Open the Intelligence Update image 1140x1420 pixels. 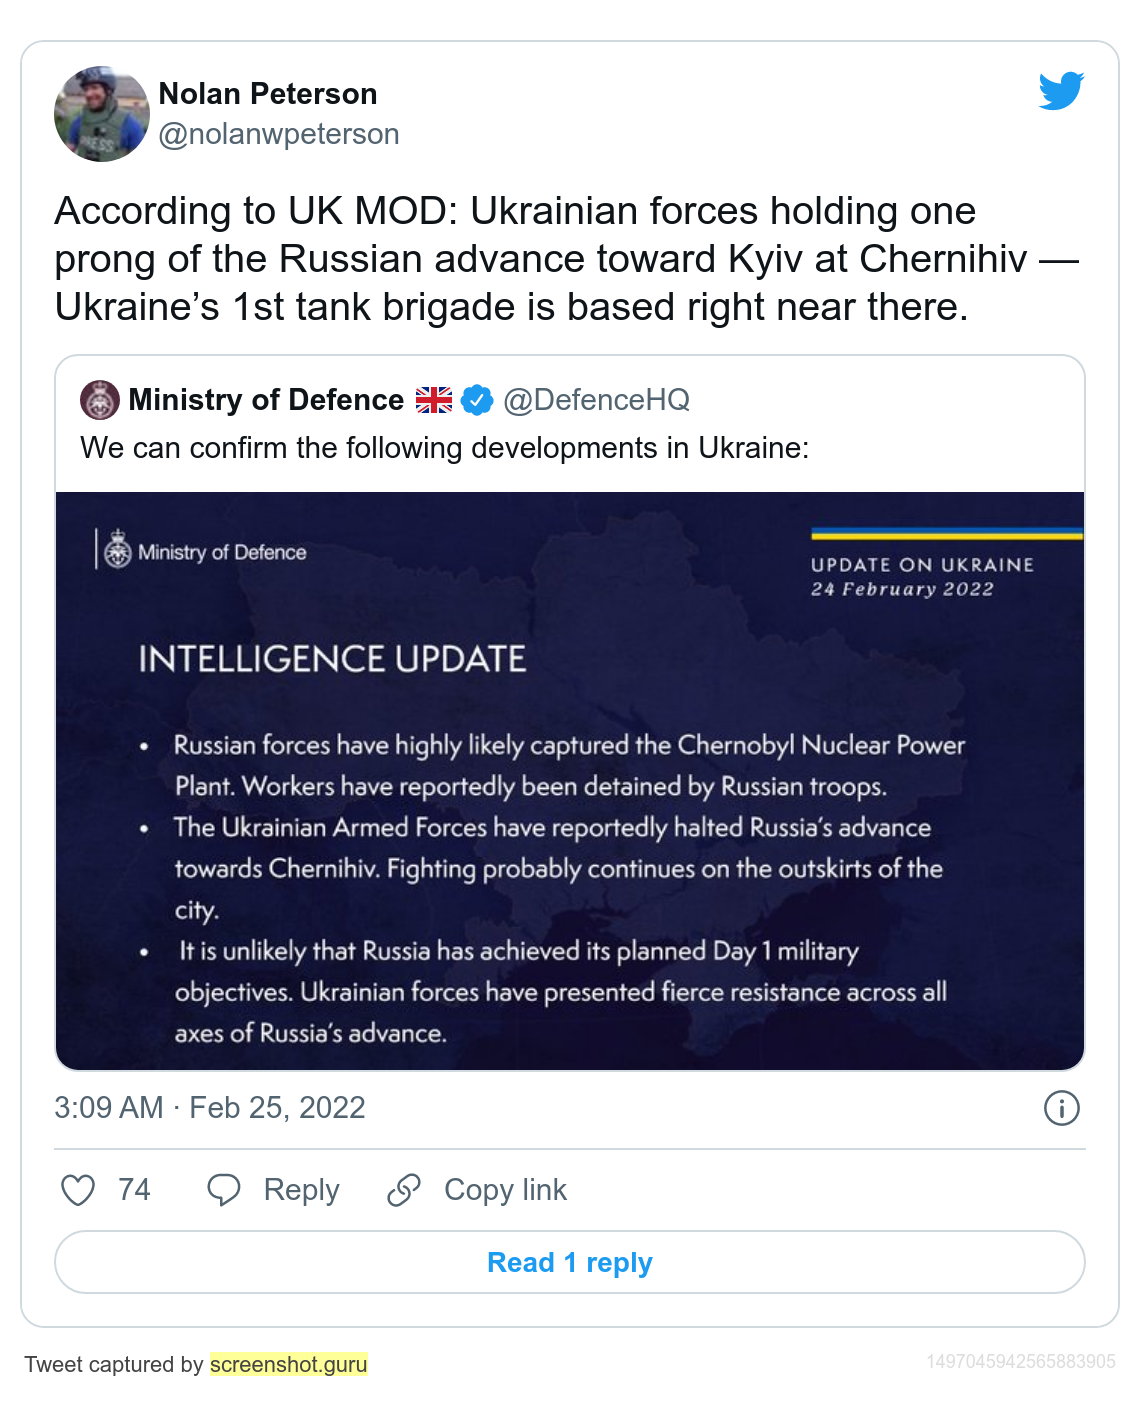pyautogui.click(x=570, y=780)
